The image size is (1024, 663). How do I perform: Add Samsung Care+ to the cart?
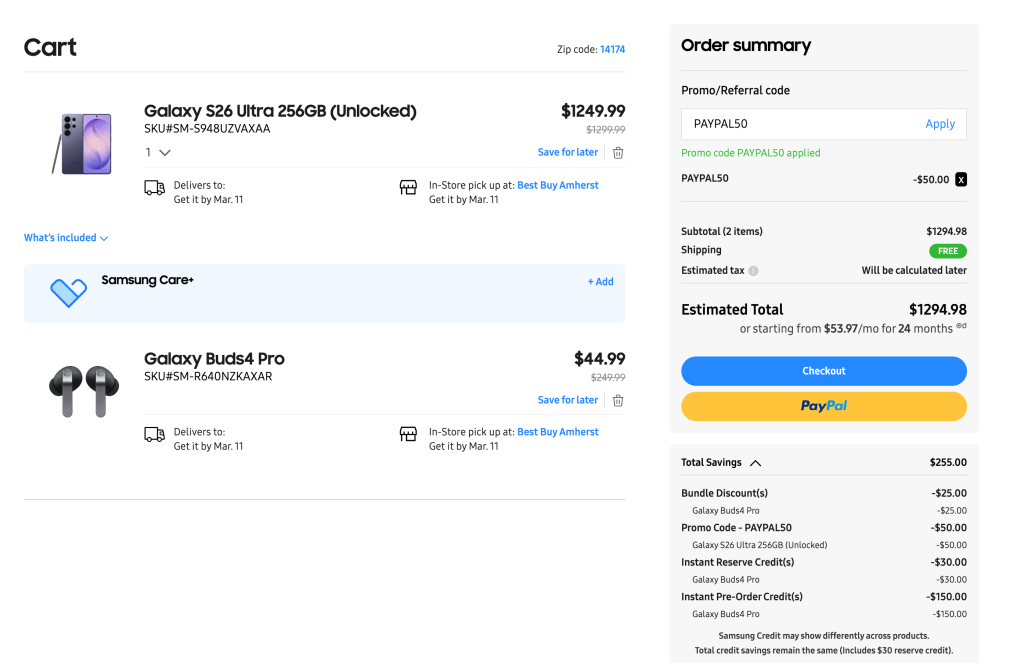600,282
